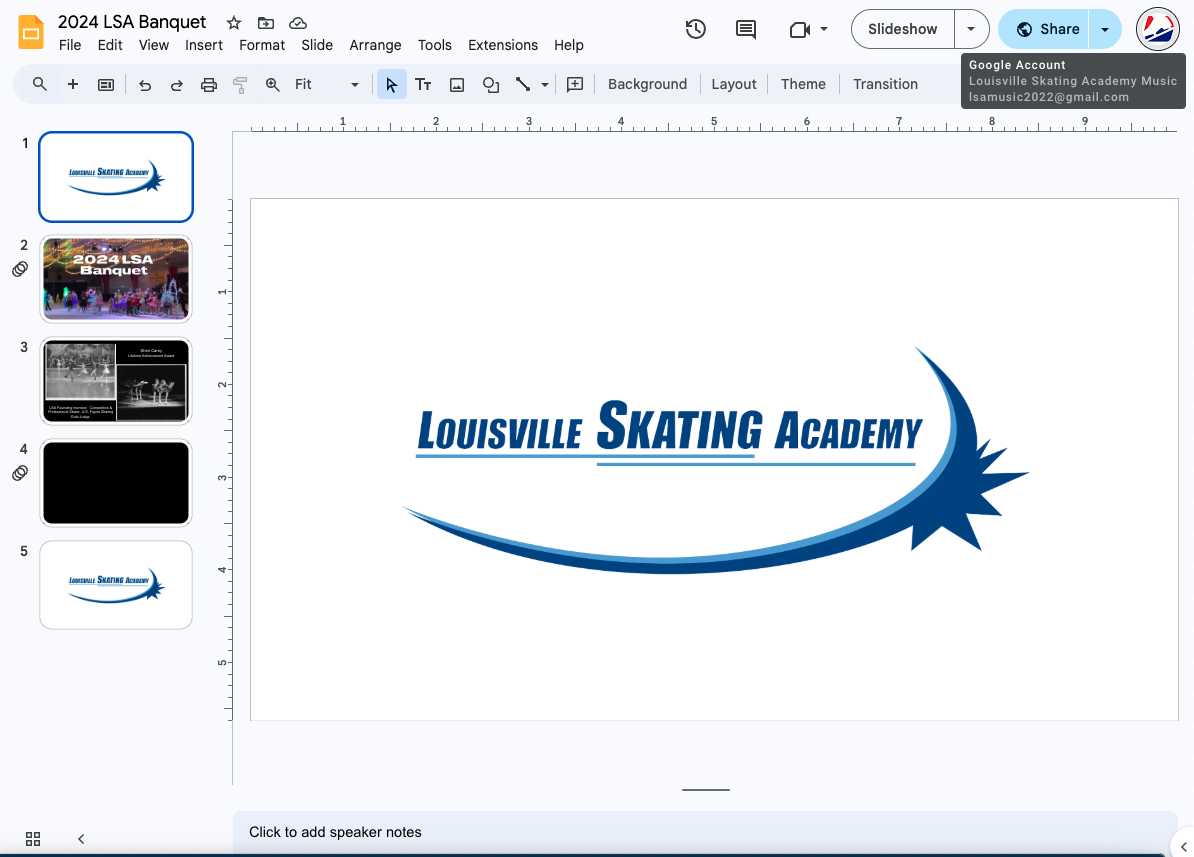
Task: Open the Extensions menu
Action: (x=503, y=45)
